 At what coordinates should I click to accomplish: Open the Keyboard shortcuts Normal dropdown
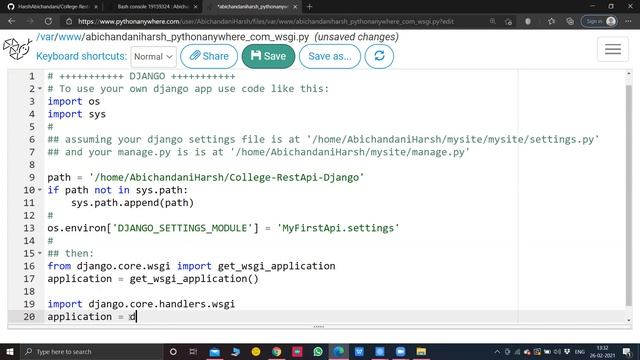point(153,56)
